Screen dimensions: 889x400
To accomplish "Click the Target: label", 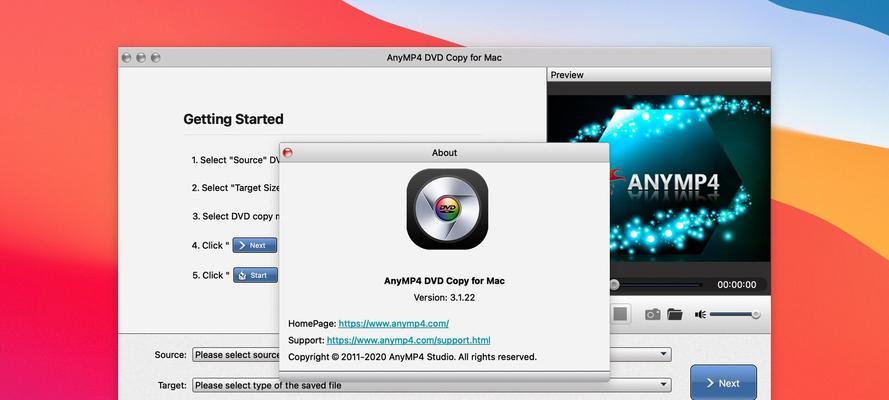I will tap(172, 385).
